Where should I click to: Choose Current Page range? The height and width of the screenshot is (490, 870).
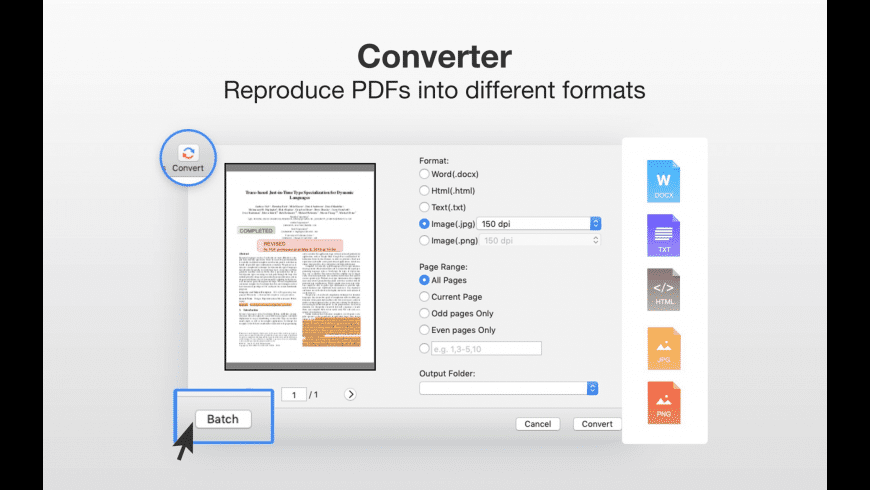[424, 297]
